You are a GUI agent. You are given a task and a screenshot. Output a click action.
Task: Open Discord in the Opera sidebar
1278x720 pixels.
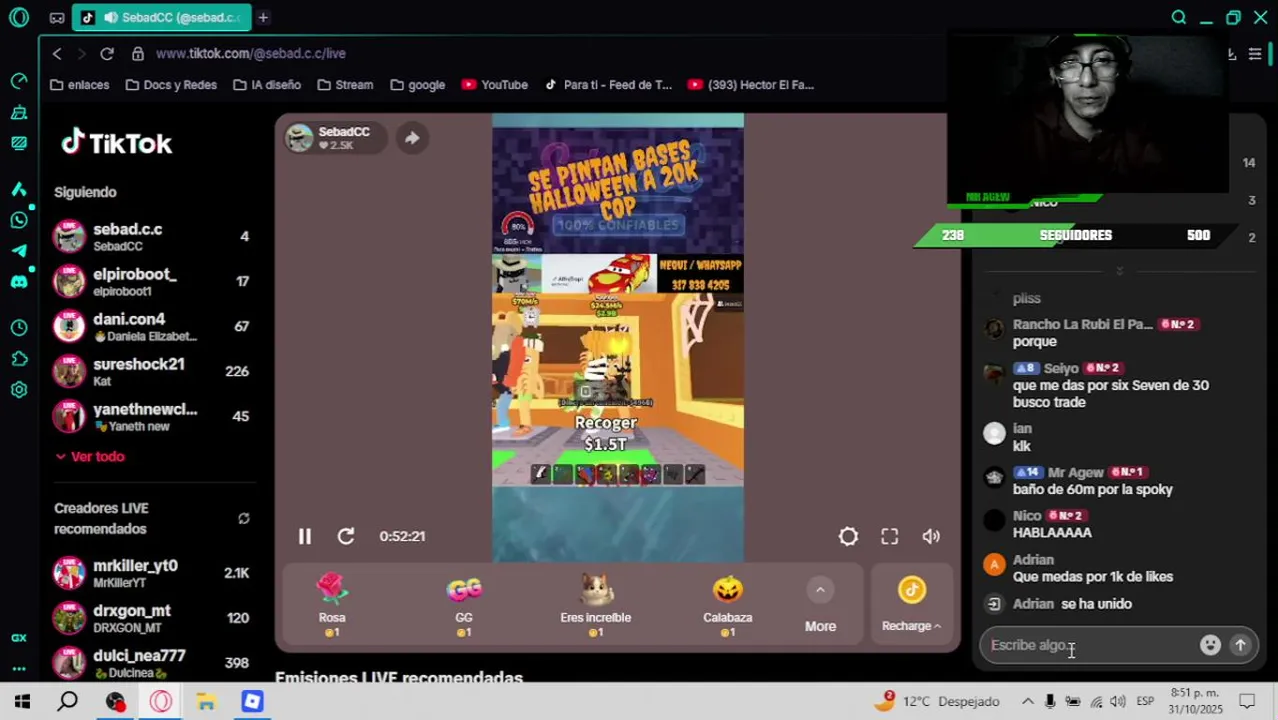click(18, 282)
